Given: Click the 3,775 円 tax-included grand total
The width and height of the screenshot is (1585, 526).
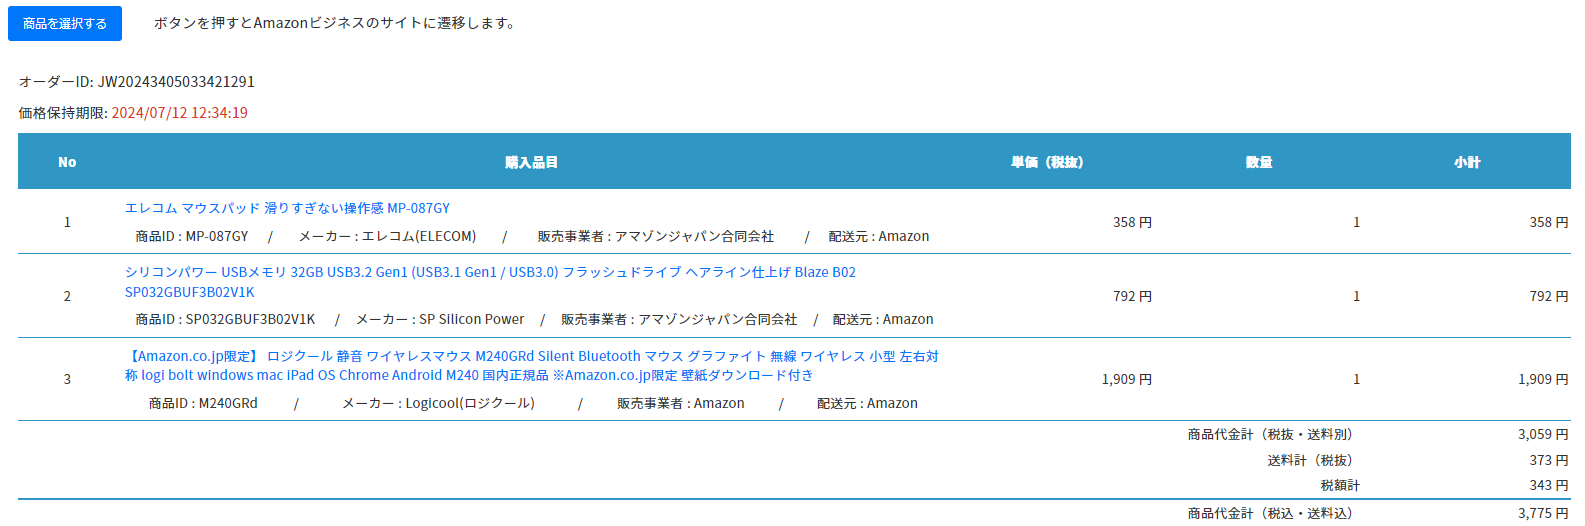Looking at the screenshot, I should [1543, 513].
